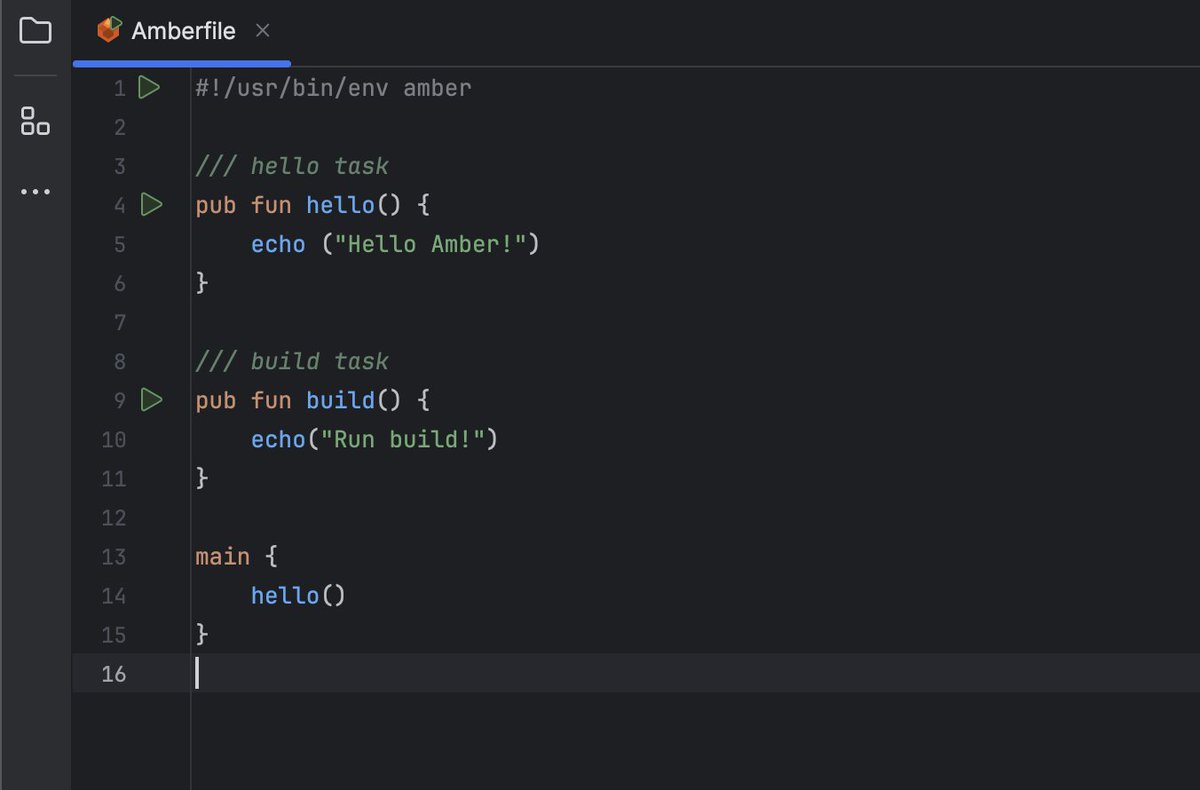
Task: Click the 'main' keyword on line 13
Action: coord(223,556)
